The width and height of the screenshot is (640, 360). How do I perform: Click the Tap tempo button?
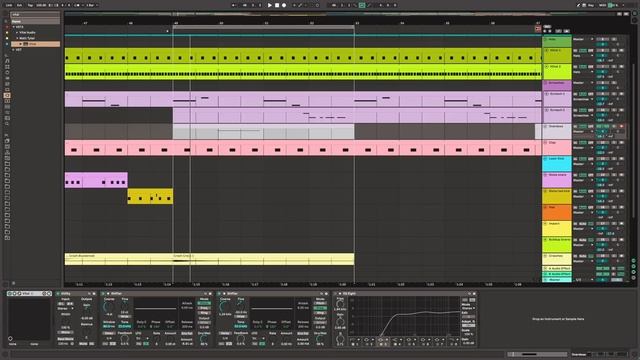[x=30, y=5]
